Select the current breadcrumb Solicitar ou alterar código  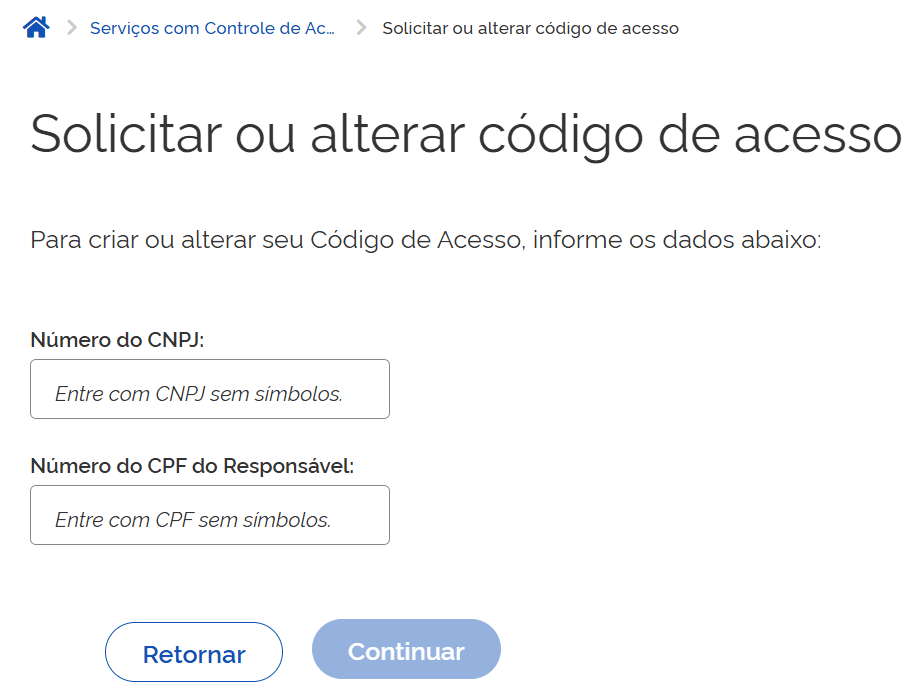tap(530, 28)
